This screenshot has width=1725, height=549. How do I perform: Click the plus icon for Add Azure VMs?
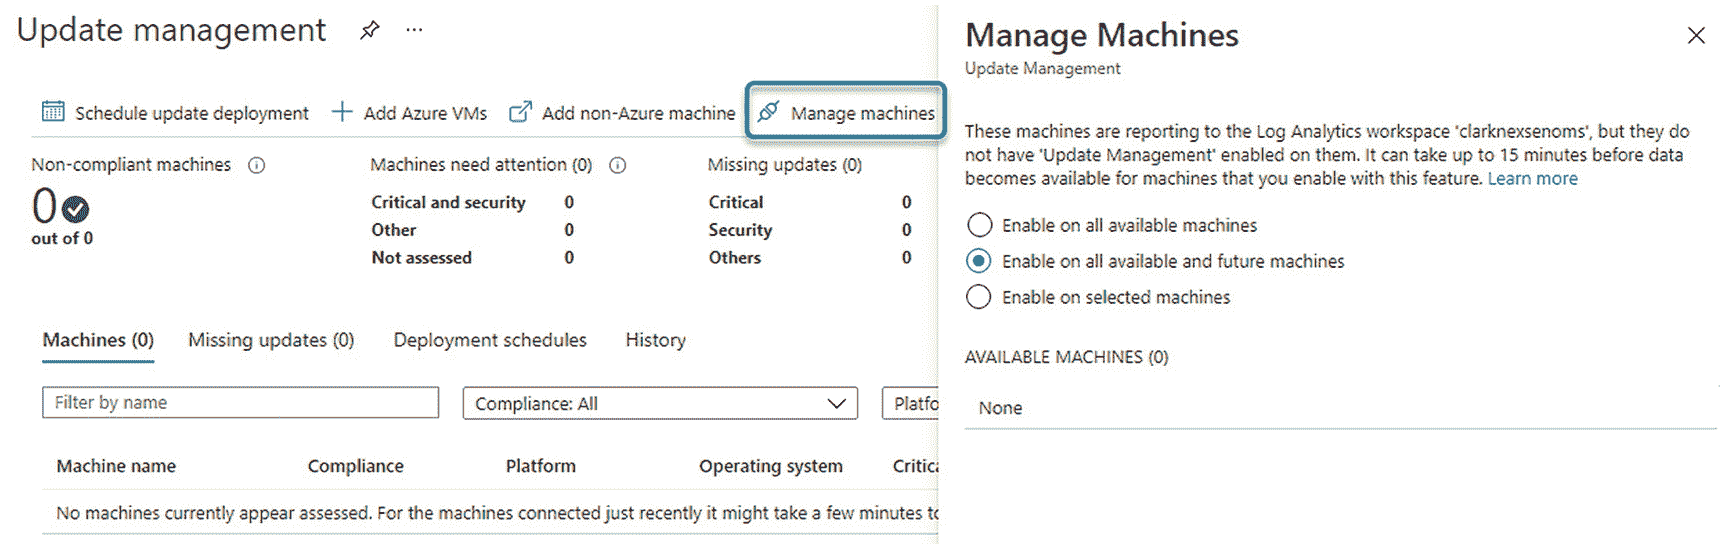pyautogui.click(x=342, y=111)
